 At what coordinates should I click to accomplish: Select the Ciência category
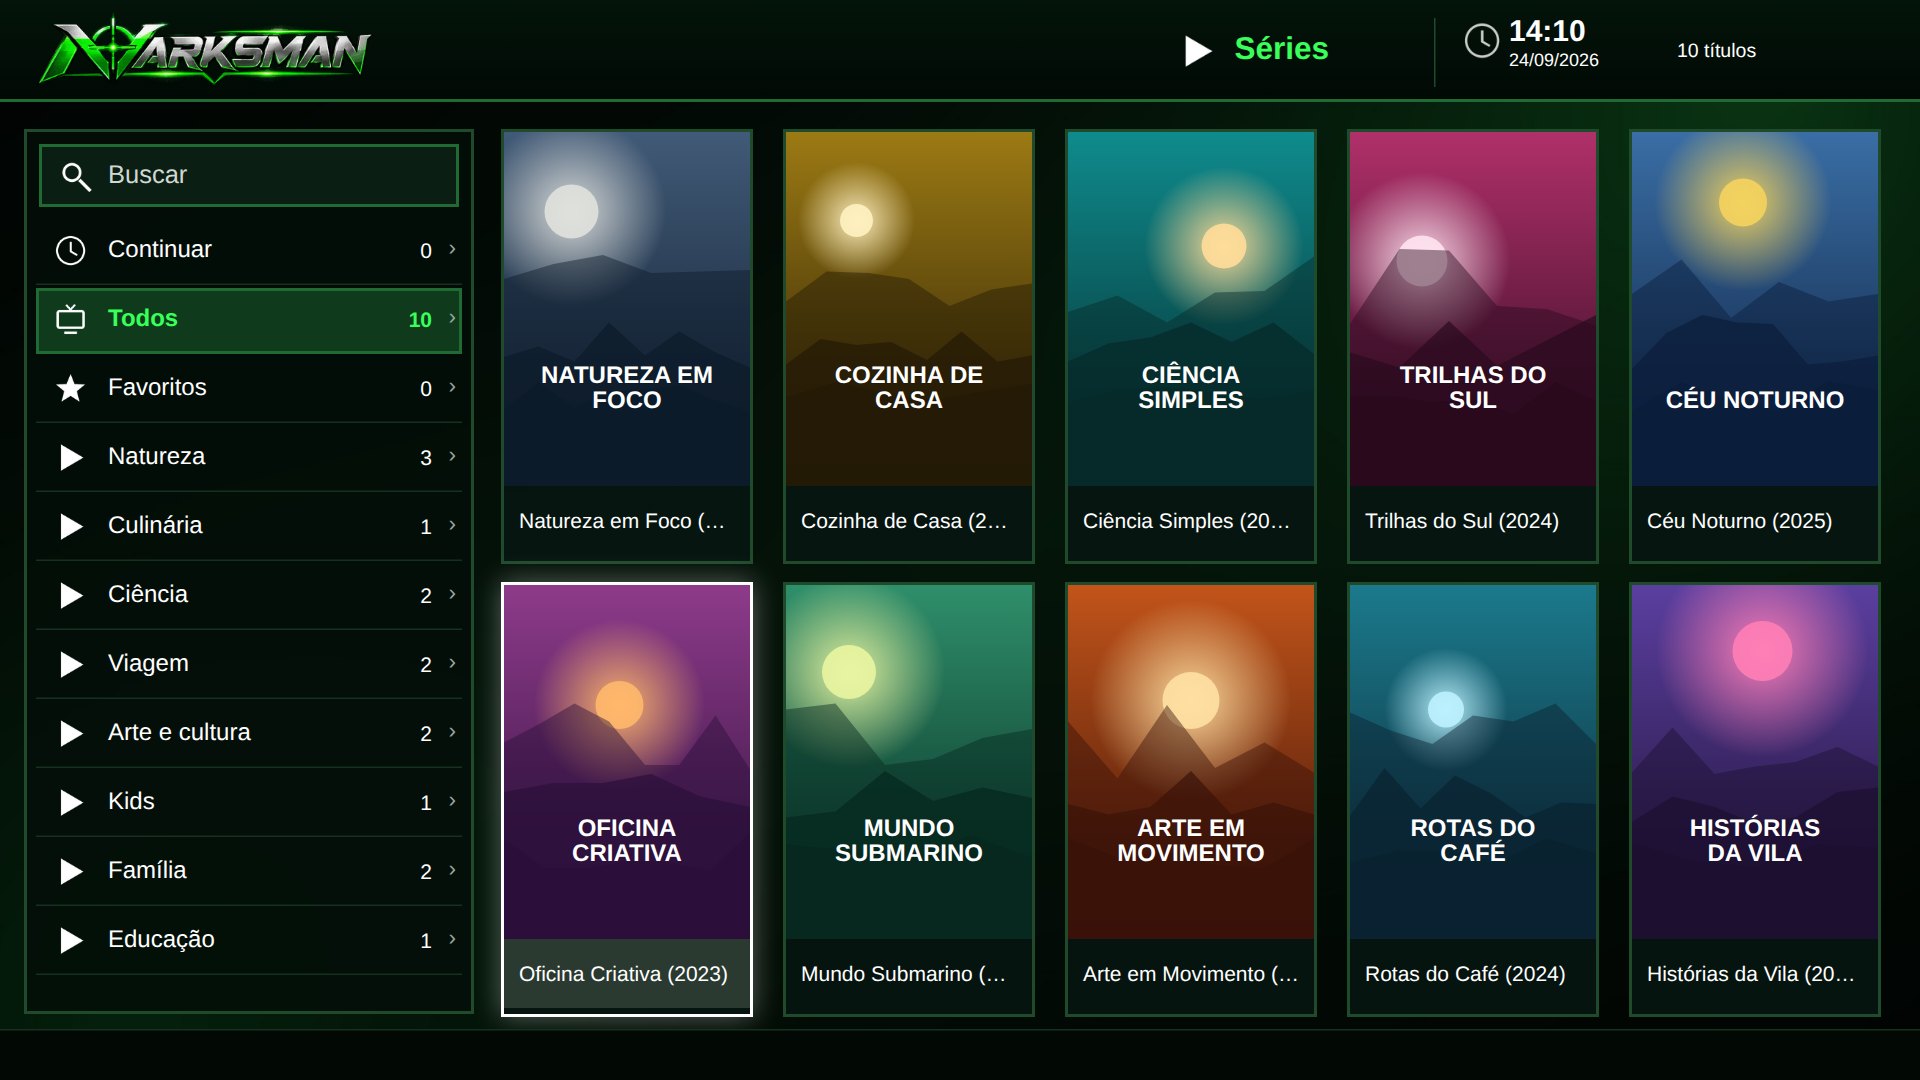[x=249, y=595]
